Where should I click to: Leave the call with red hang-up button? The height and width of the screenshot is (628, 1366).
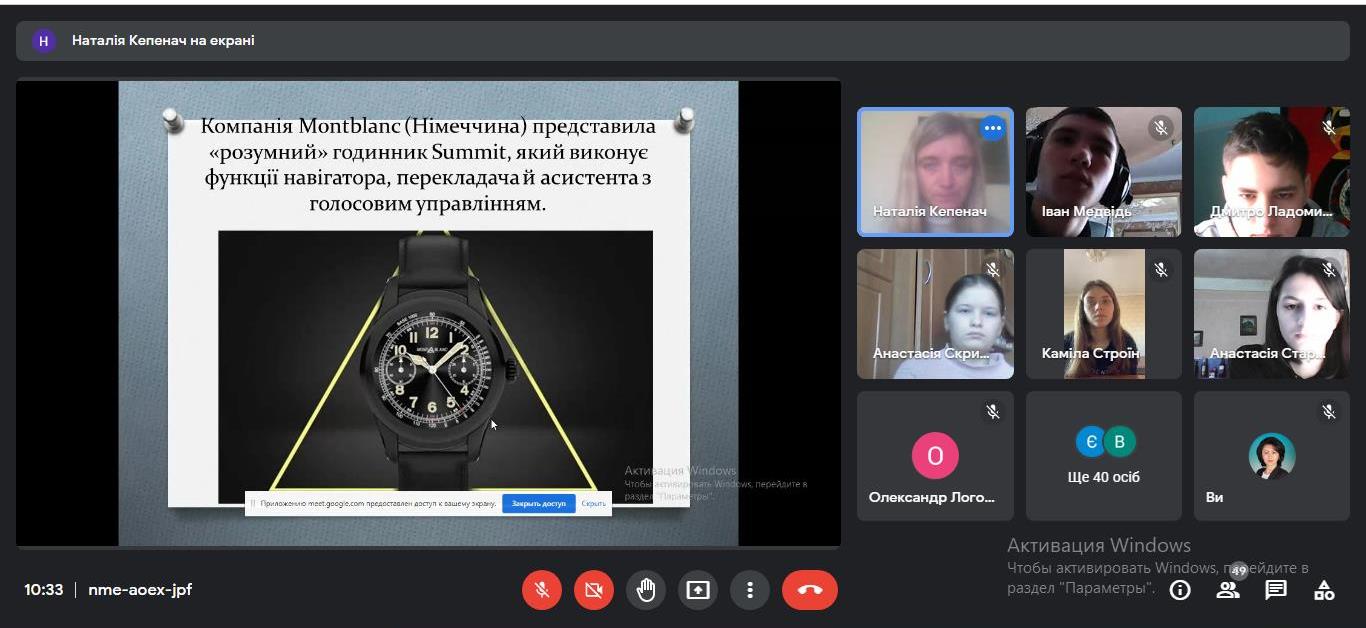(x=810, y=590)
